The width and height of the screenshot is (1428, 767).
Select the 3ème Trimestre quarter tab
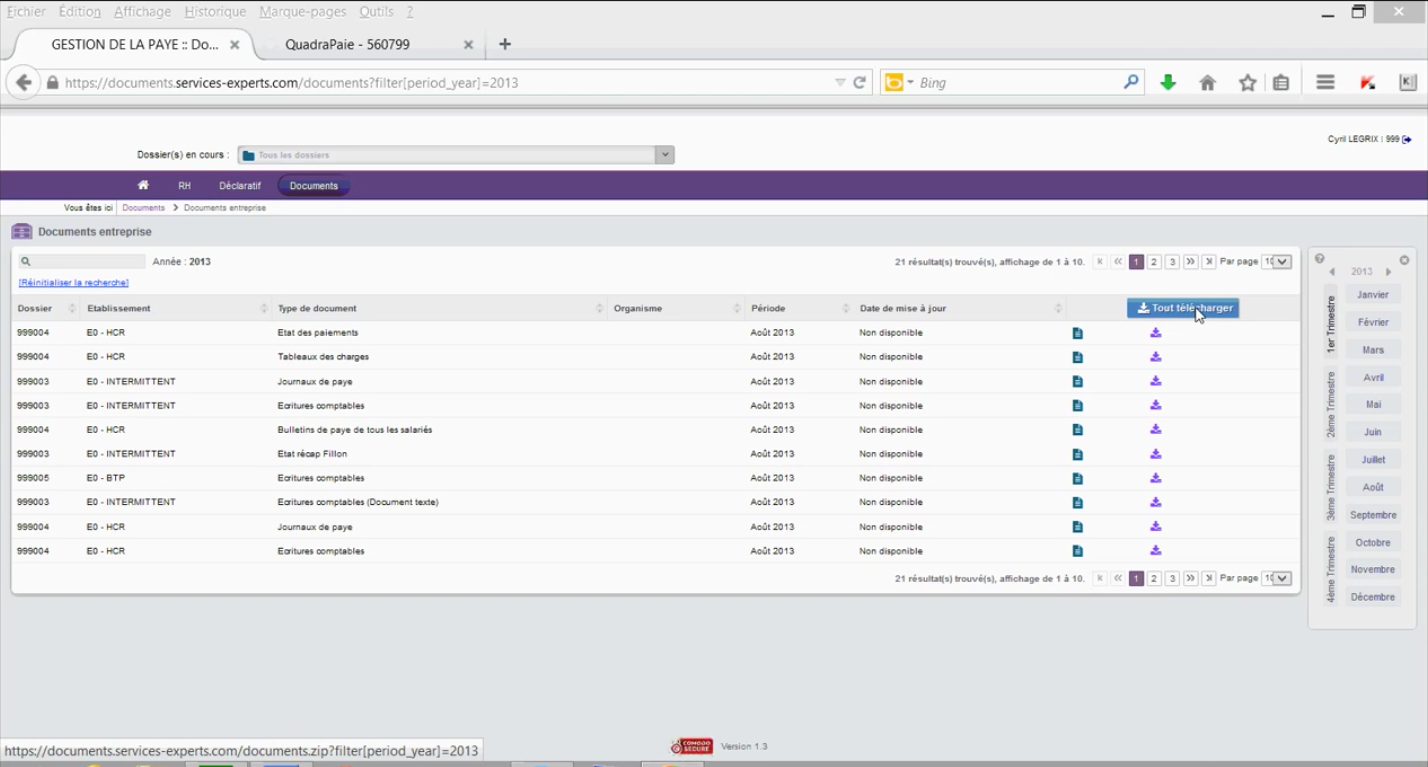pyautogui.click(x=1331, y=487)
